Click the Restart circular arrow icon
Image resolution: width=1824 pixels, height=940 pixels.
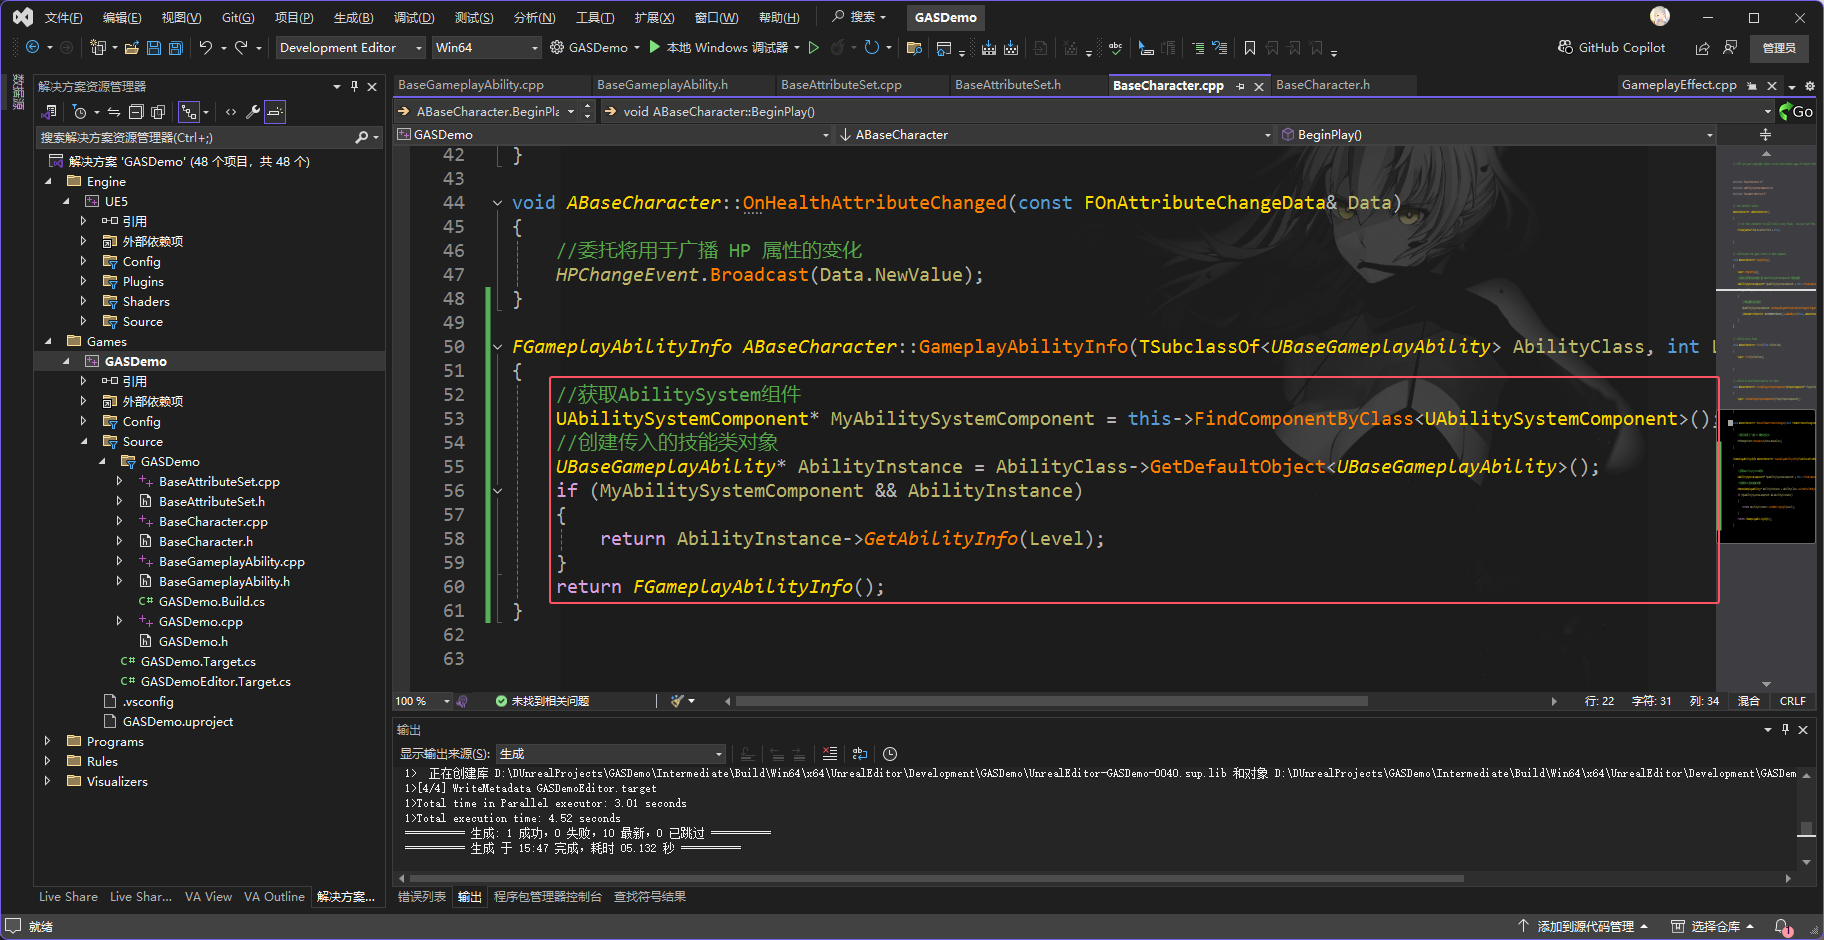click(x=871, y=47)
